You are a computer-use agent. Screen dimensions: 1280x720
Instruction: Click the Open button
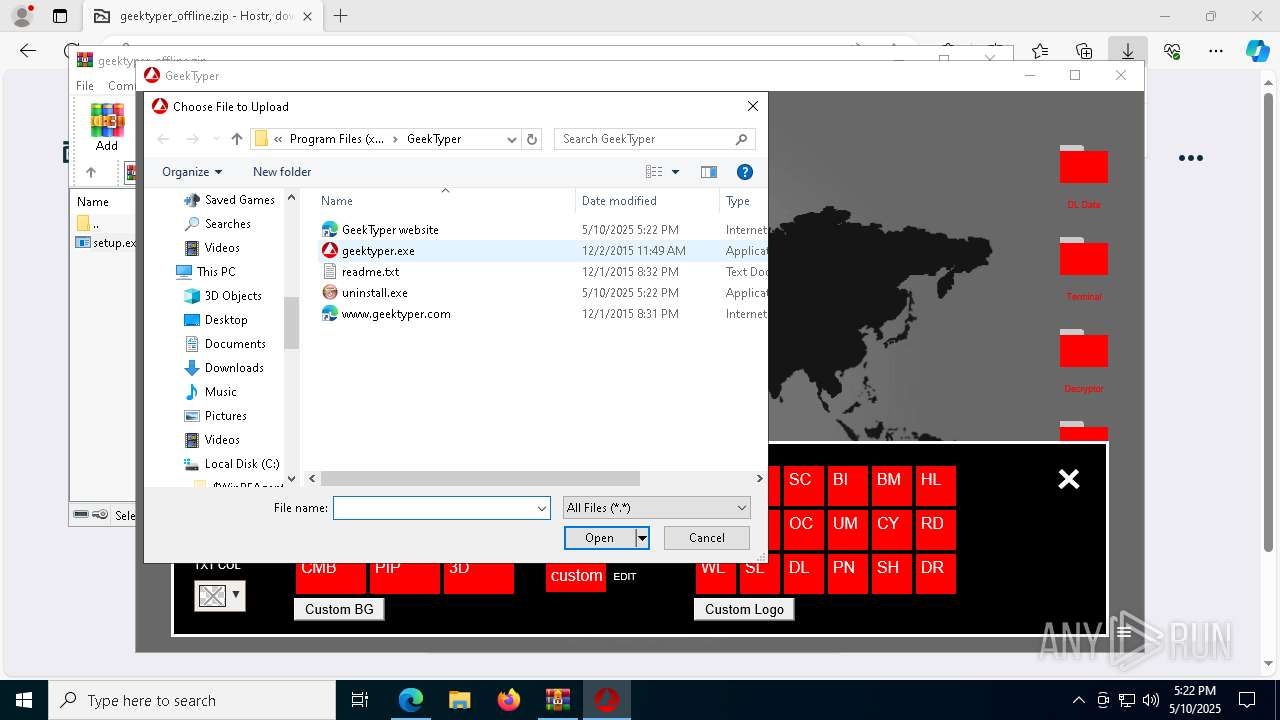point(600,538)
